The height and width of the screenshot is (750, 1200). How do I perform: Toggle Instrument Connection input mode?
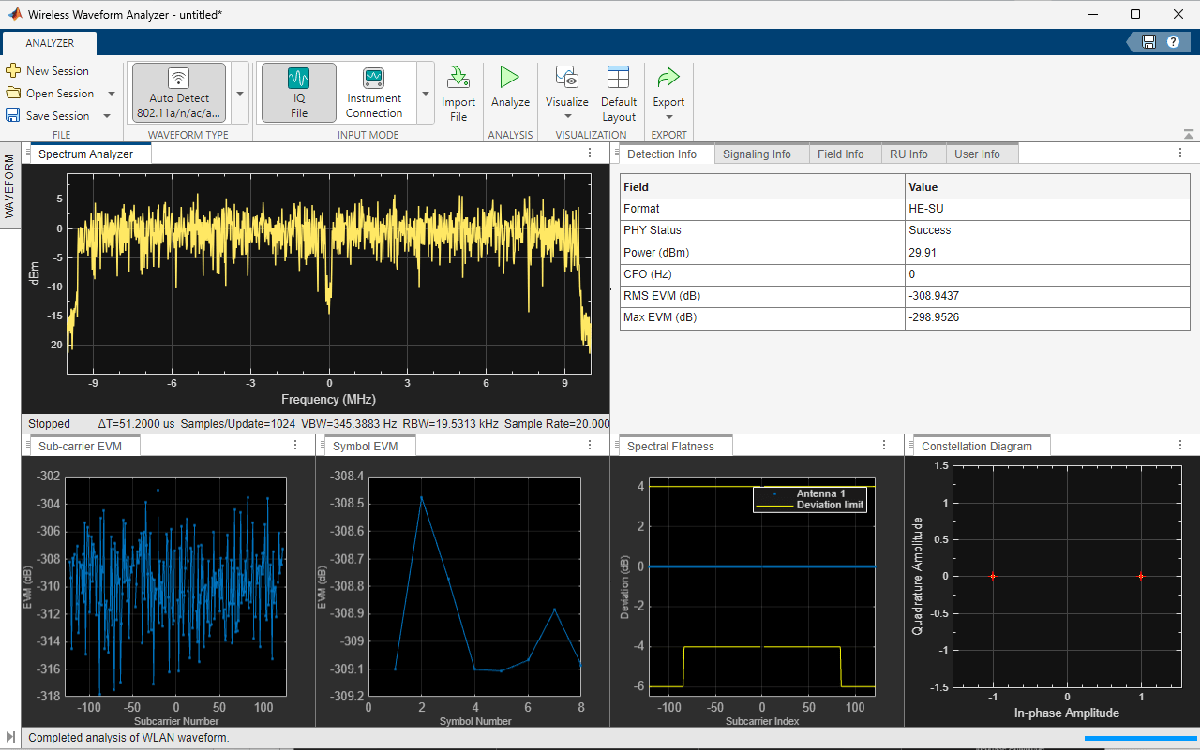pos(374,92)
